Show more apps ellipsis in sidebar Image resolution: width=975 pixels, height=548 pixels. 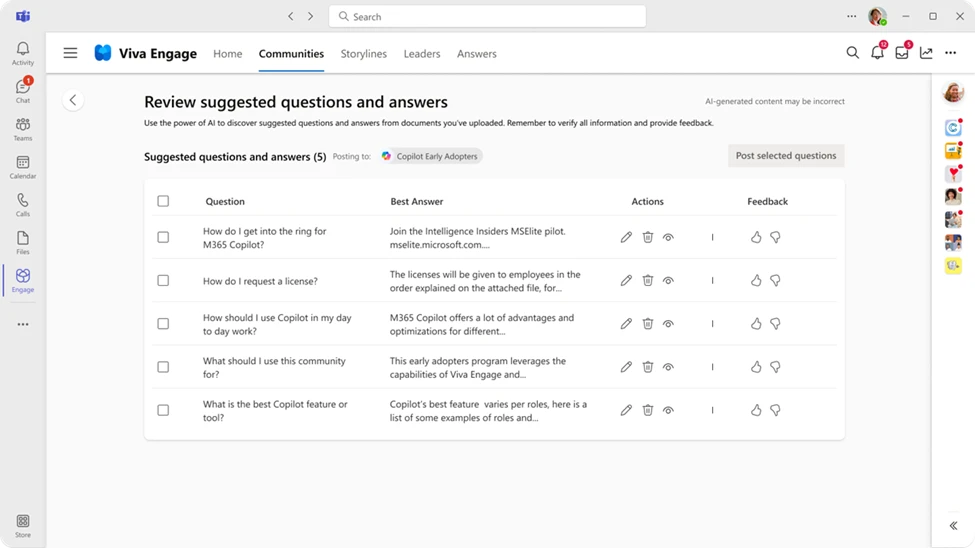[23, 324]
